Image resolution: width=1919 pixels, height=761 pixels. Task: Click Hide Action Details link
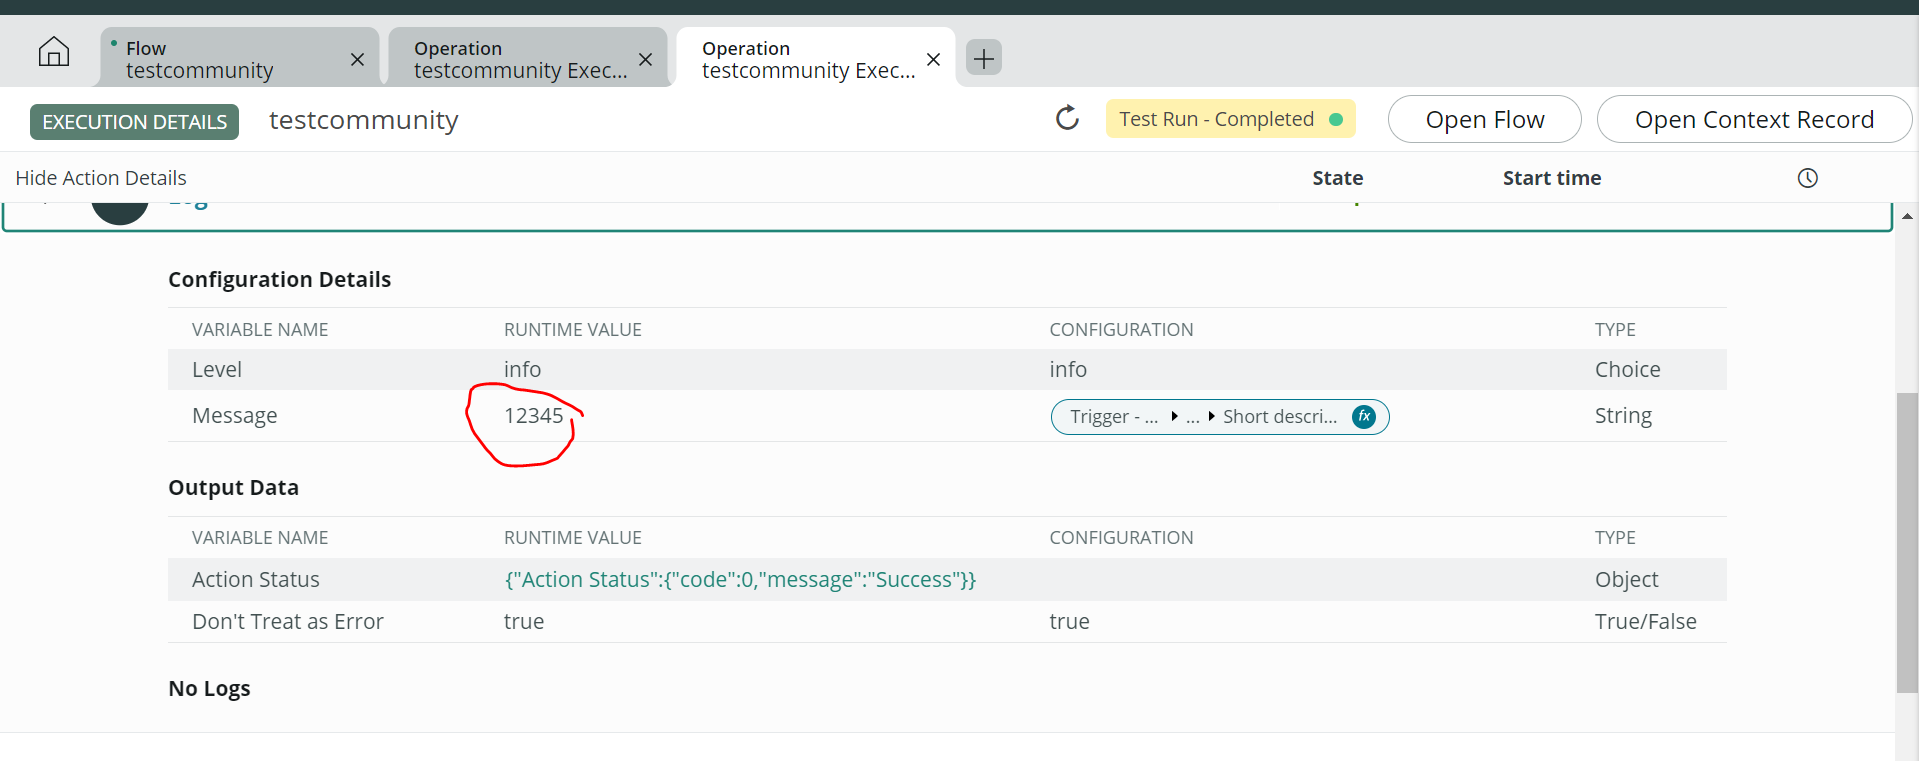pos(101,178)
